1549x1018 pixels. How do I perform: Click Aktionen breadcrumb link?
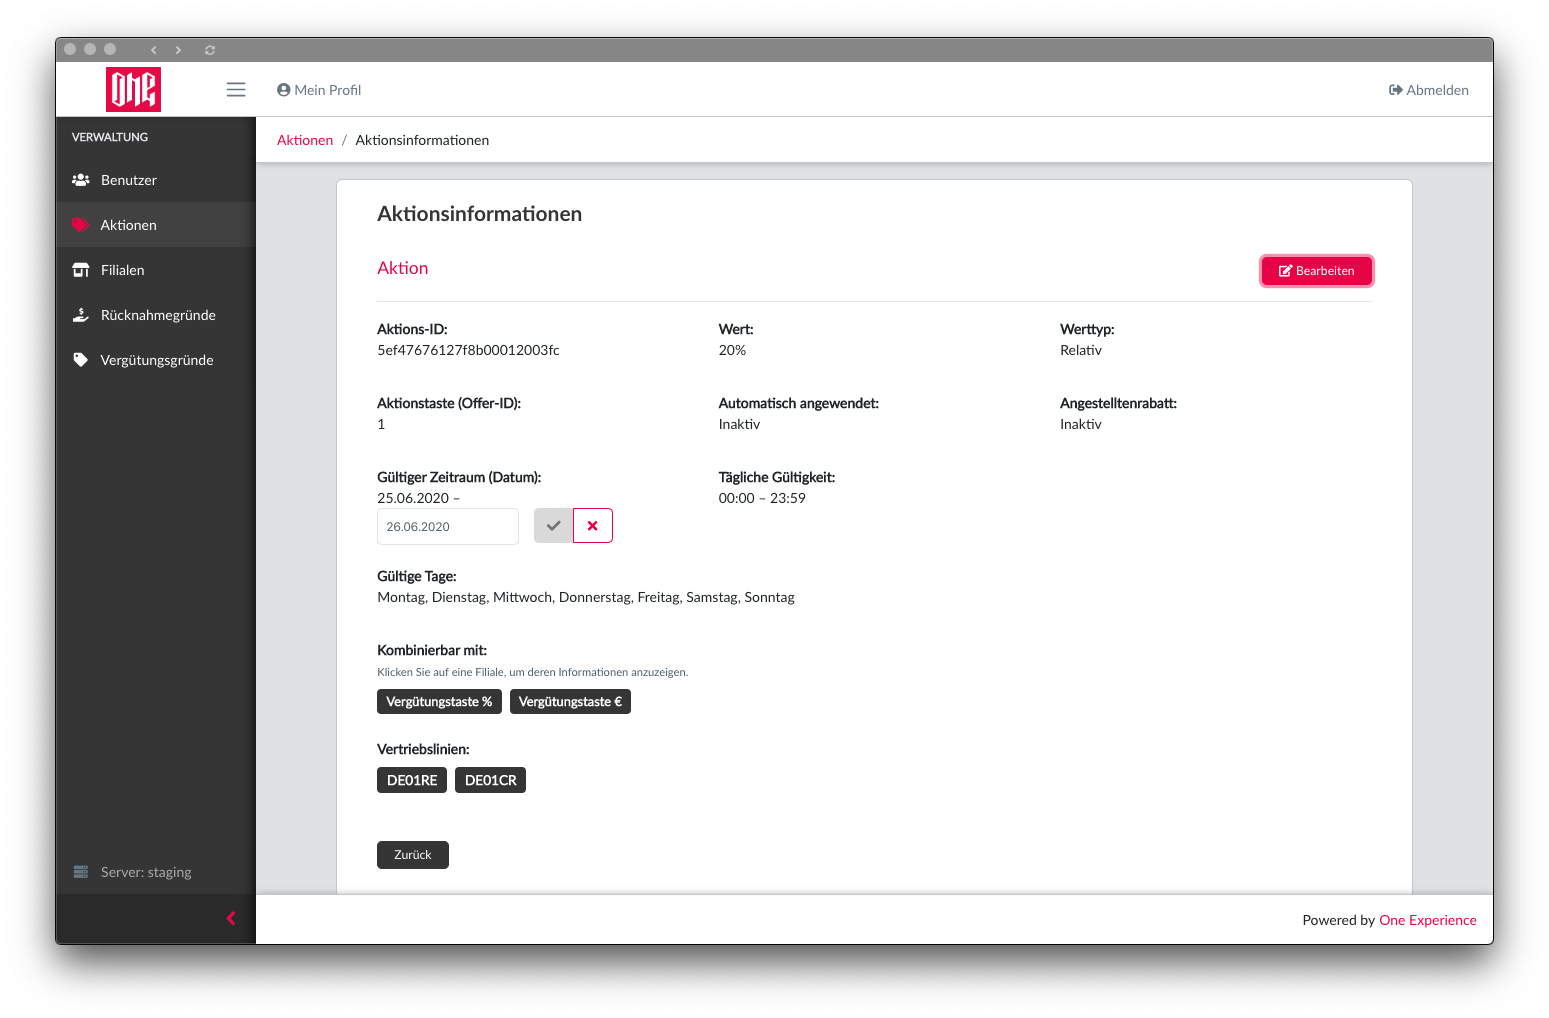[x=305, y=140]
